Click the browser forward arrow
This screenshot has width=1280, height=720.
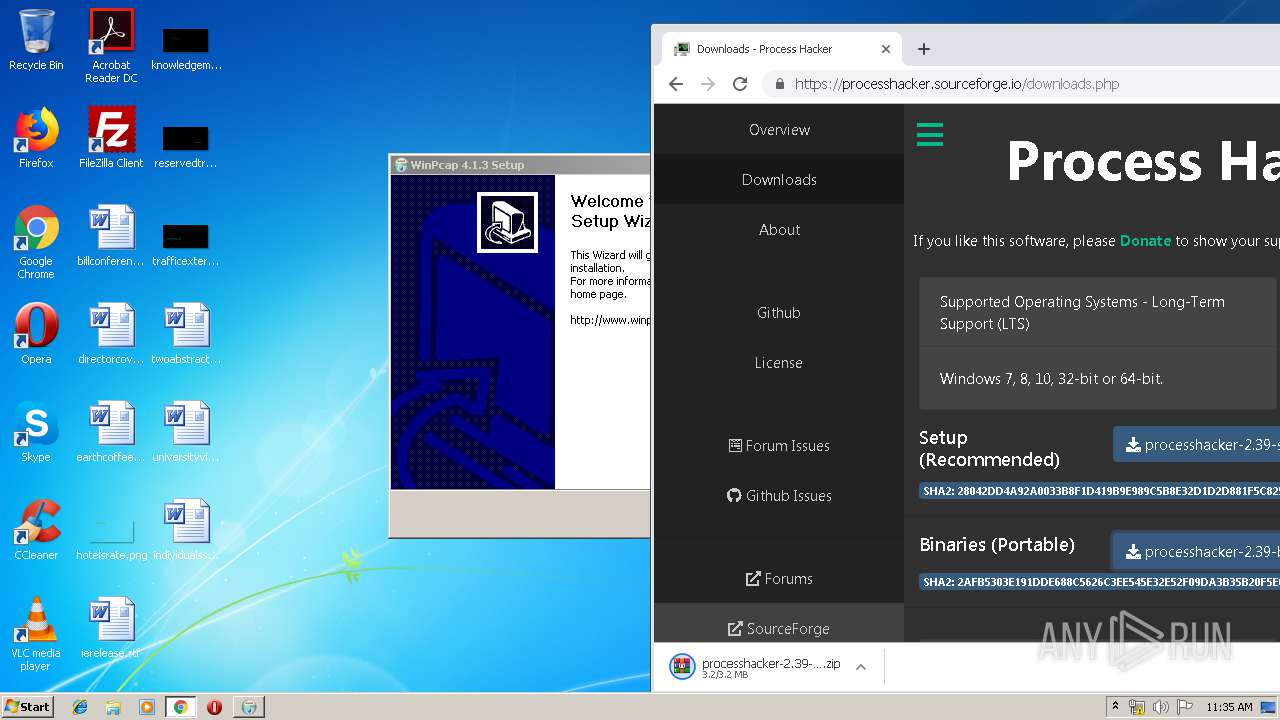[x=708, y=84]
